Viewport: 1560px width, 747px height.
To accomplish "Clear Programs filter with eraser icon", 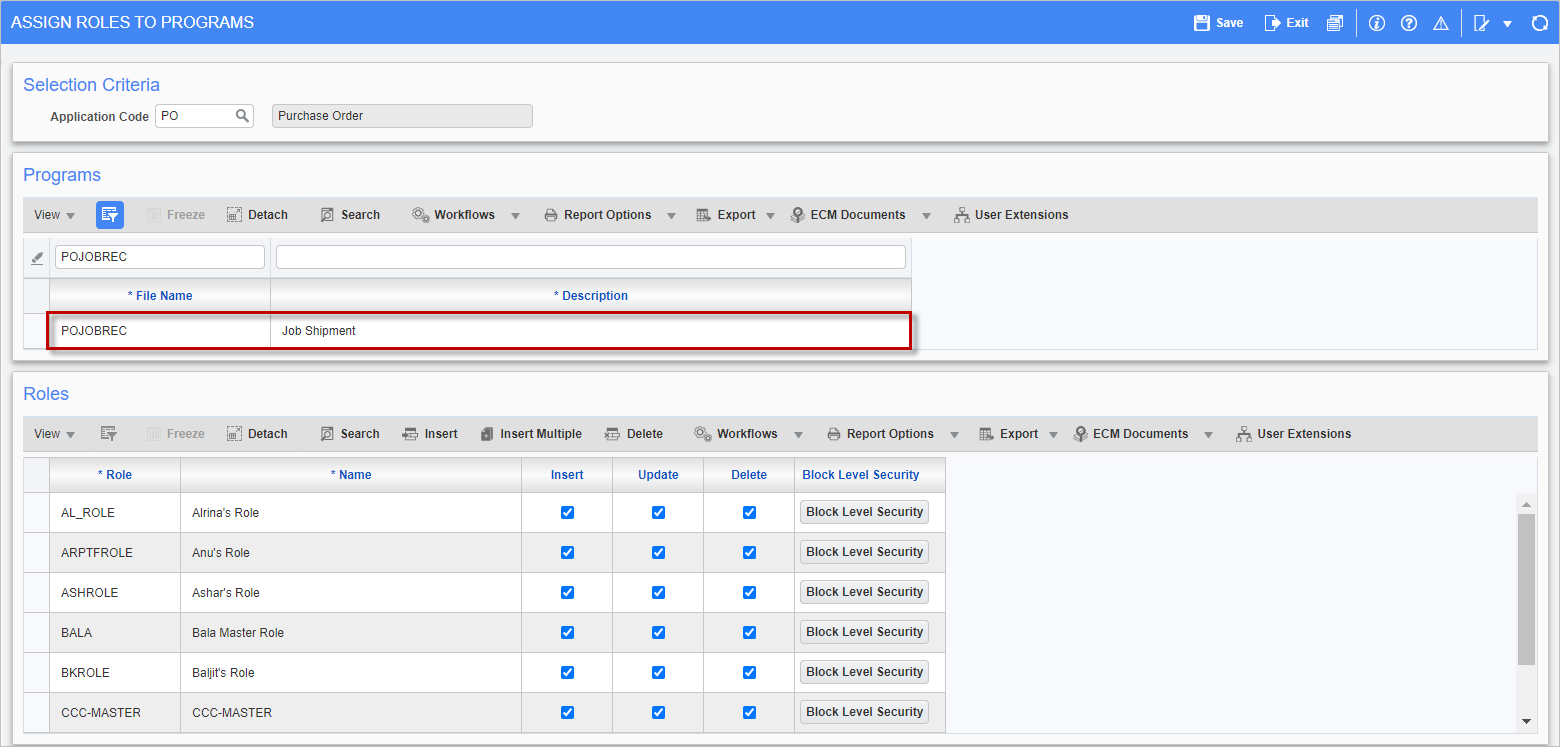I will coord(37,258).
